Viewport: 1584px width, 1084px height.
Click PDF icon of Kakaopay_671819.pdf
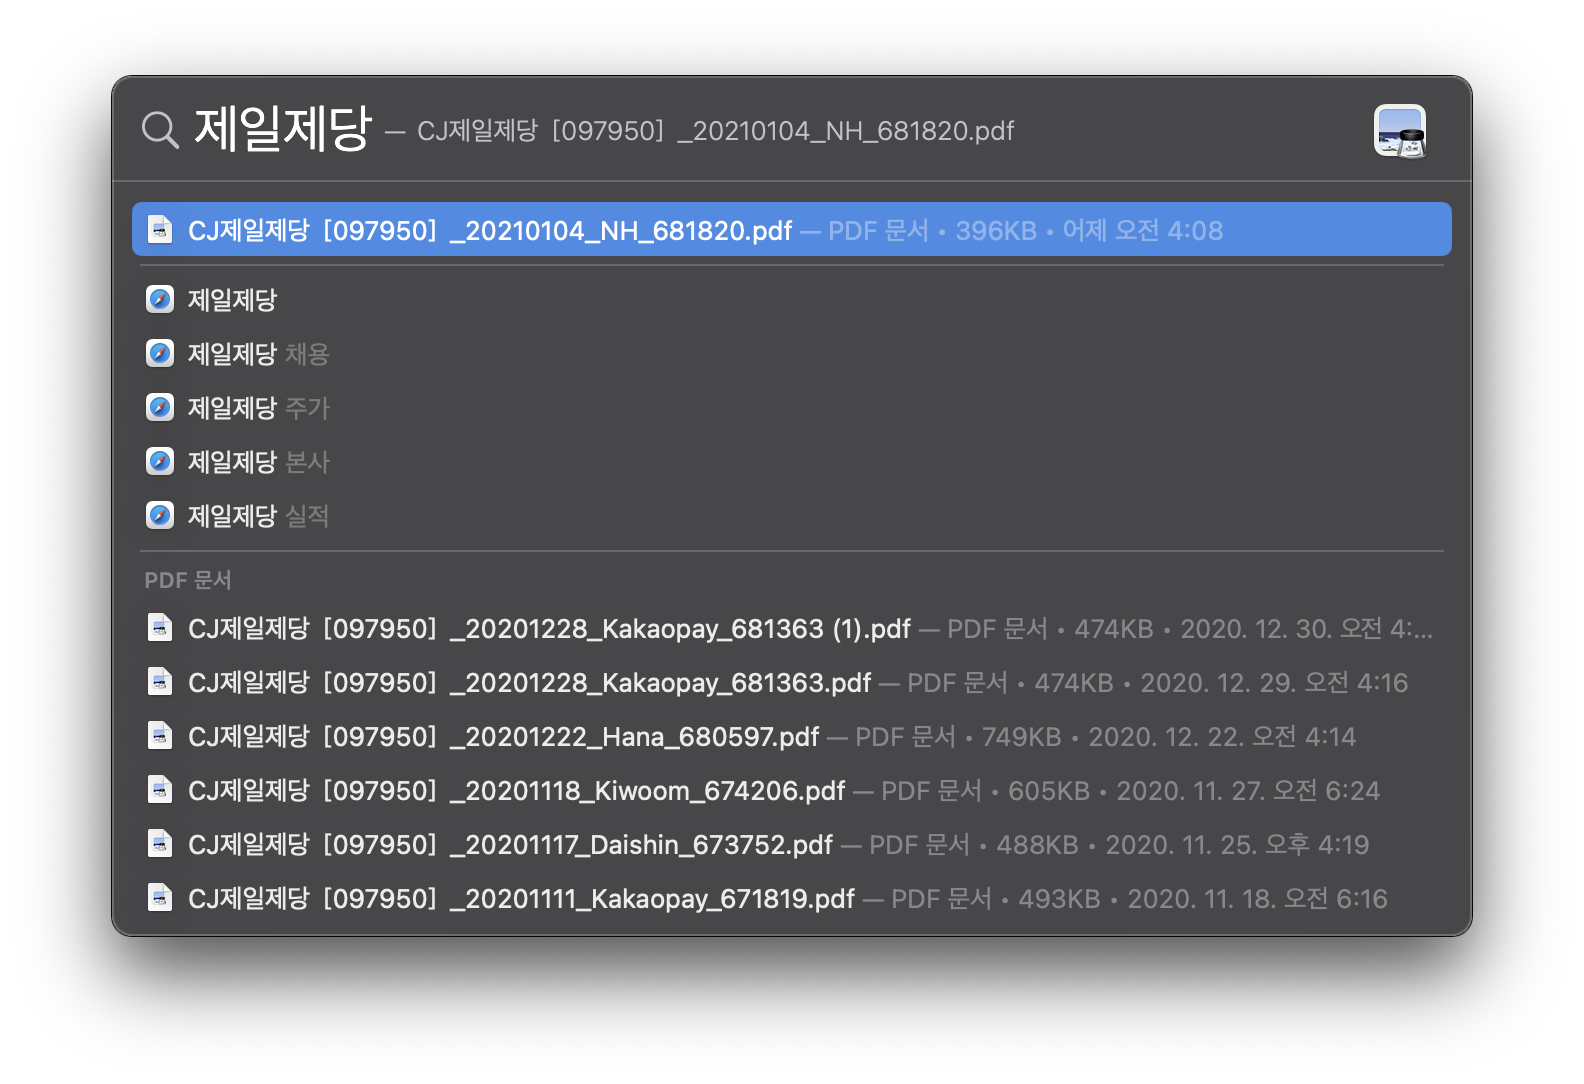tap(160, 898)
